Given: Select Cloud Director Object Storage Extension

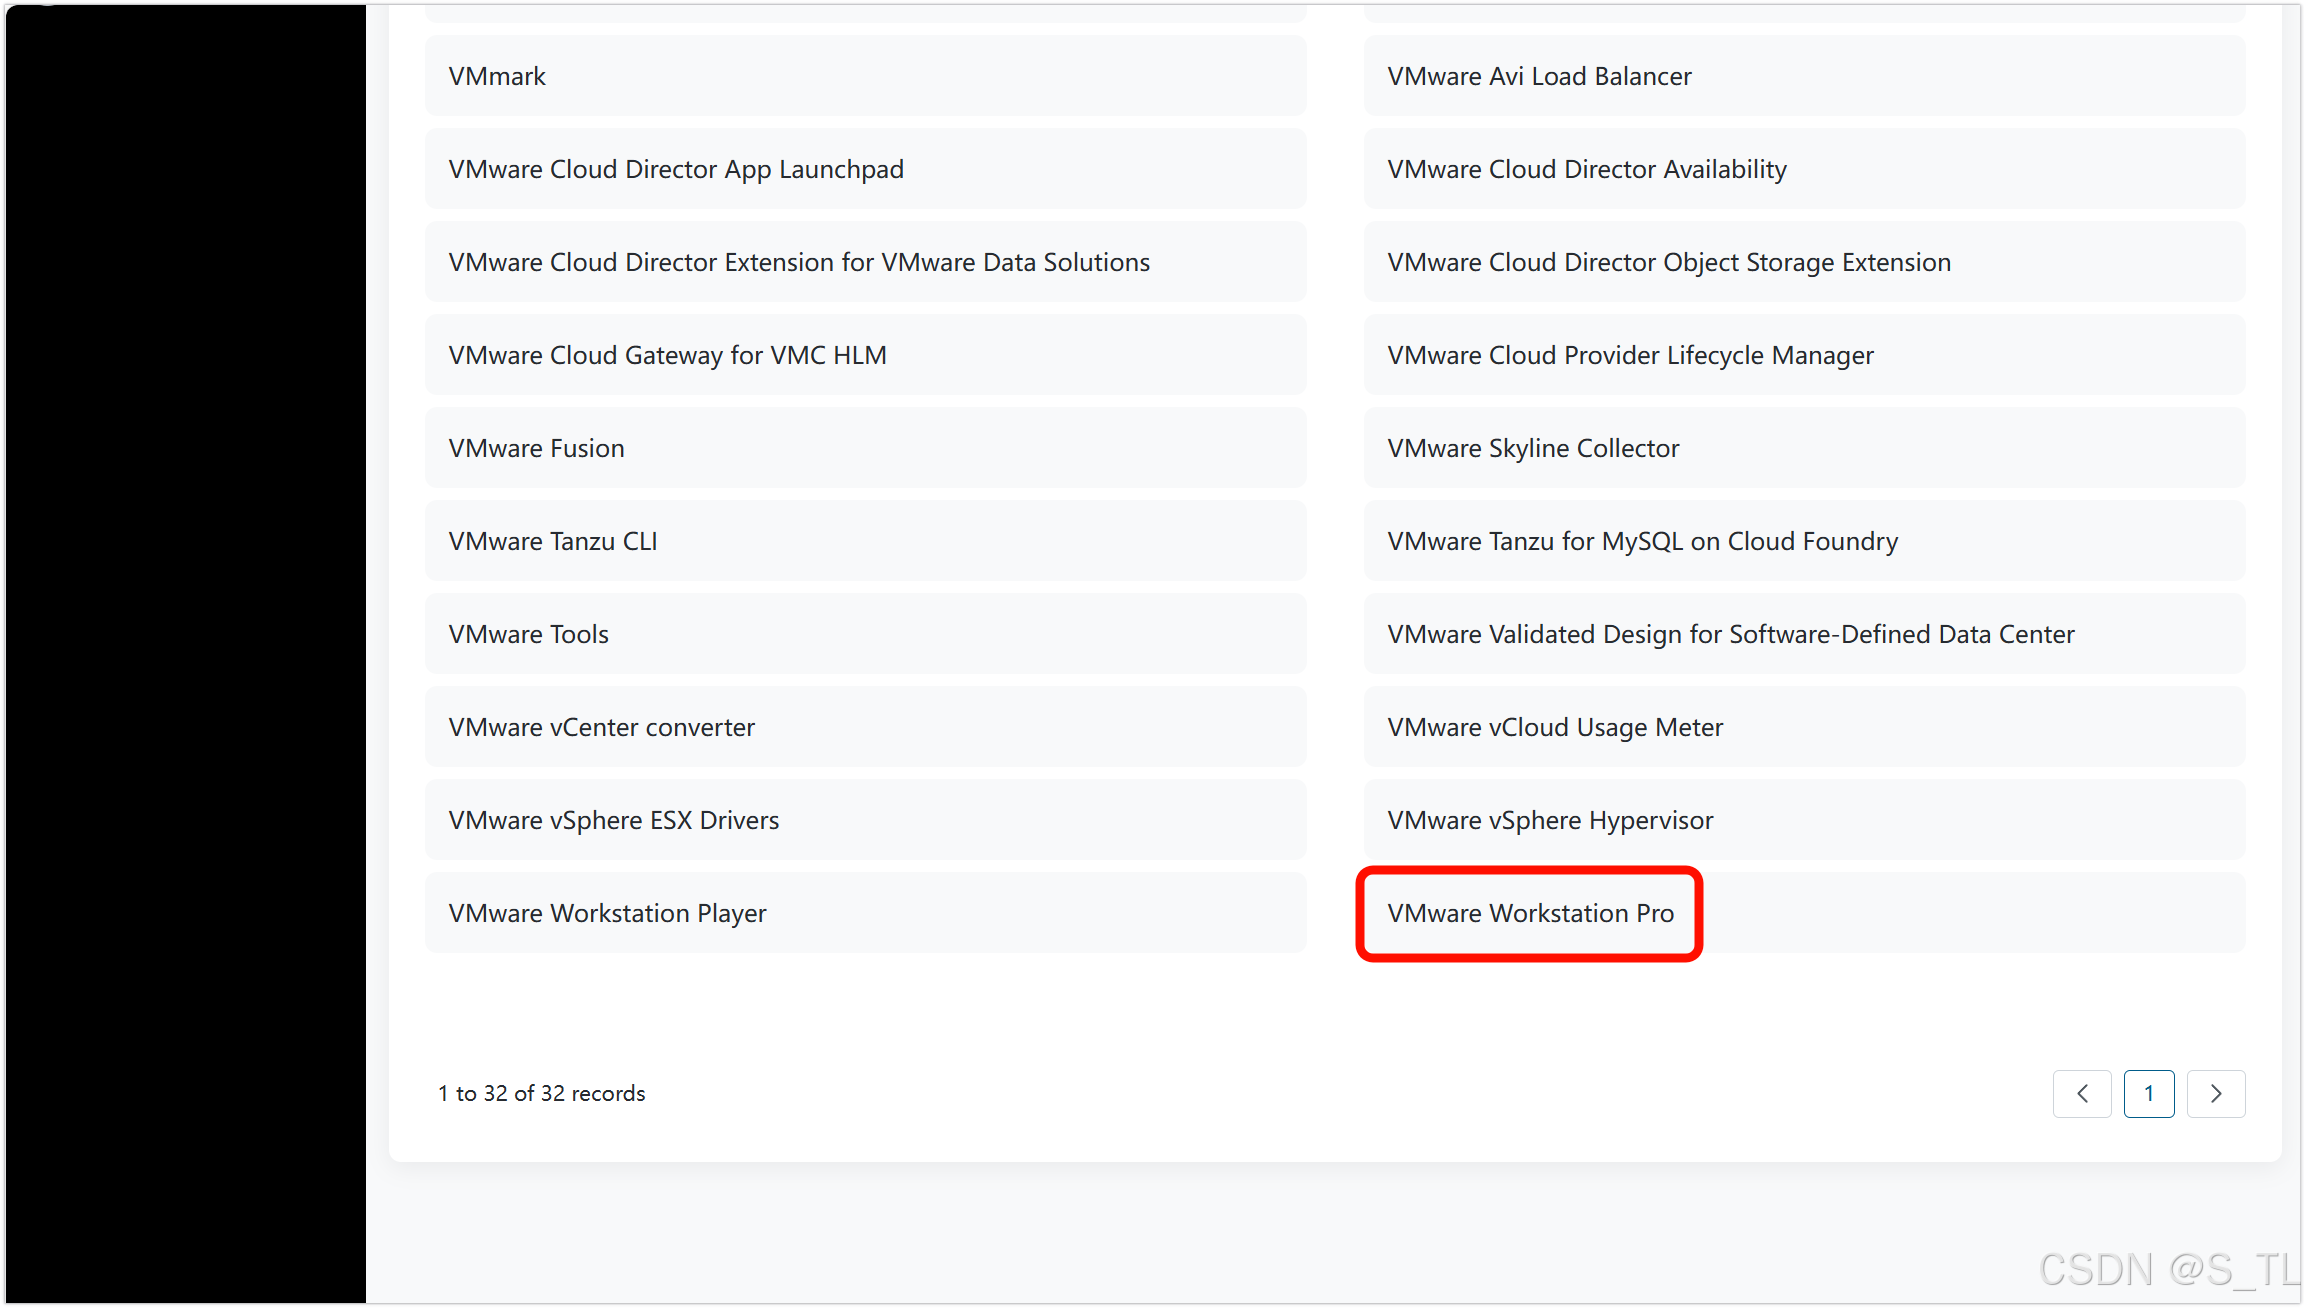Looking at the screenshot, I should (x=1668, y=262).
